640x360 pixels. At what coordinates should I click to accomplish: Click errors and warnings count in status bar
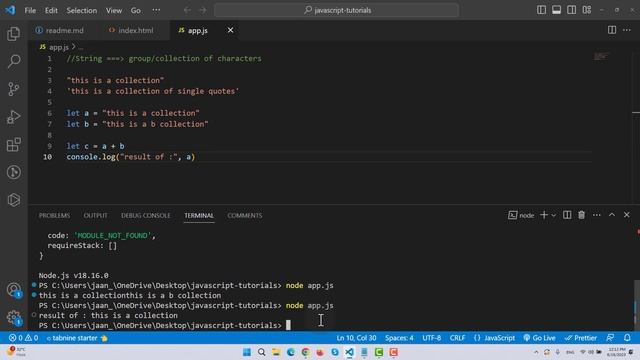(24, 338)
